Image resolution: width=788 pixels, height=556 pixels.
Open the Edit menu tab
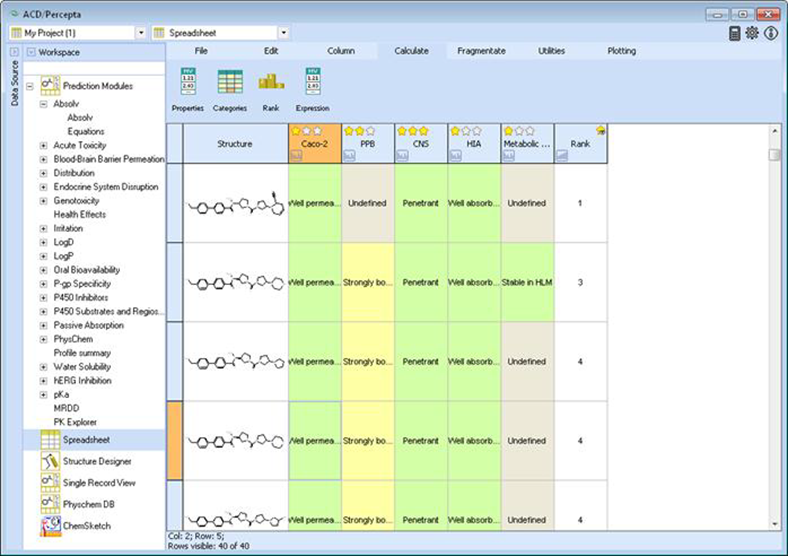point(271,51)
